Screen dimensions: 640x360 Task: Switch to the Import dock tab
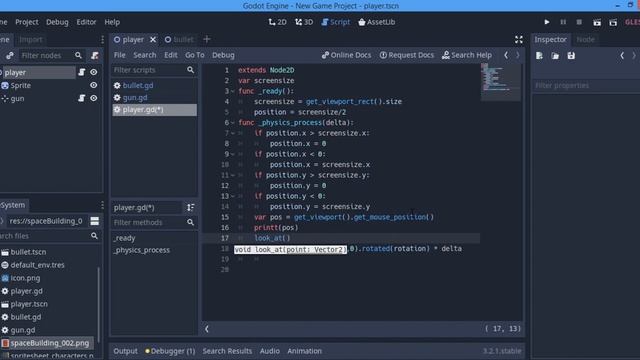[x=31, y=40]
